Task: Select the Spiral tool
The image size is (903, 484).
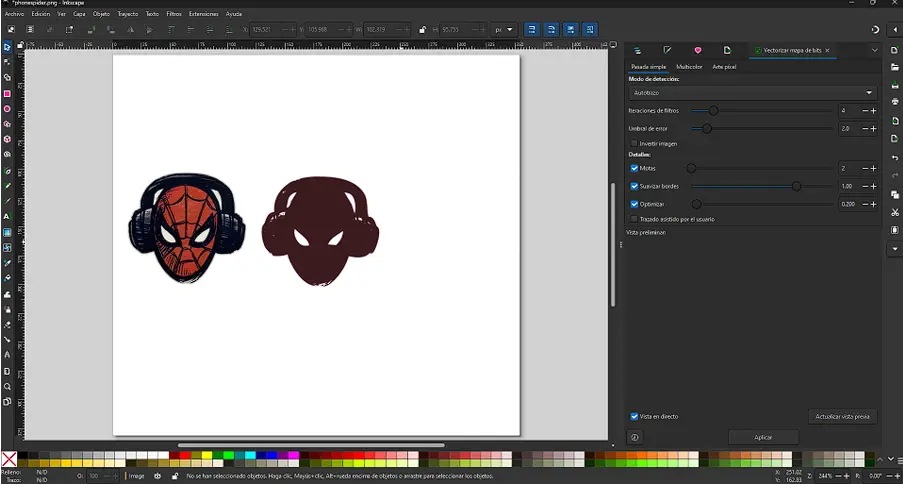Action: tap(7, 154)
